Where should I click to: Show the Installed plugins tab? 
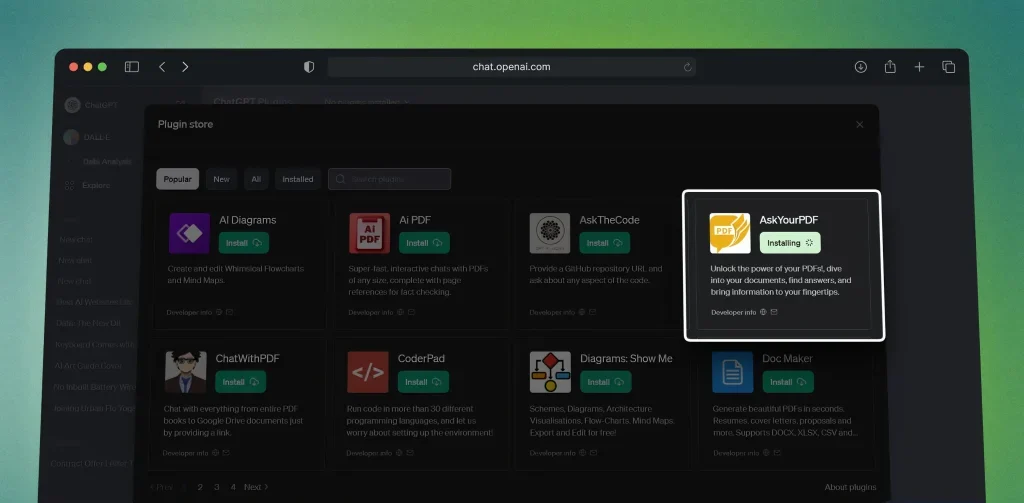point(297,179)
